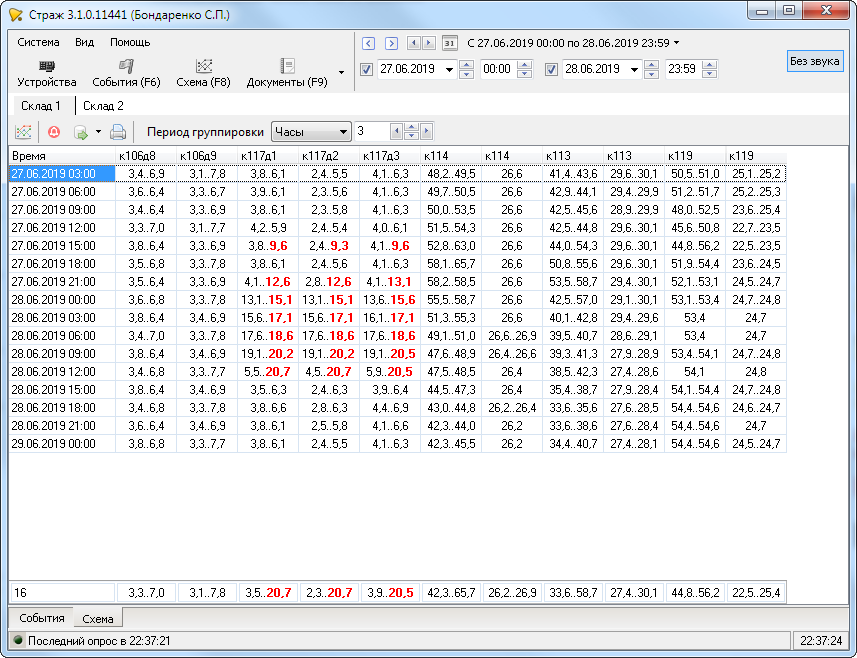Expand the period range dropdown arrow after 23:59
The width and height of the screenshot is (857, 658).
tap(677, 43)
